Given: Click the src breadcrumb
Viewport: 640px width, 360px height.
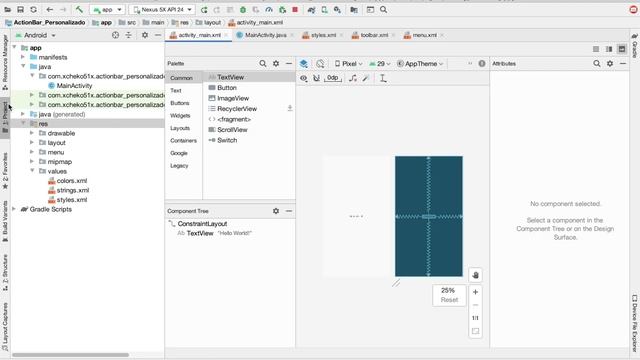Looking at the screenshot, I should coord(131,22).
